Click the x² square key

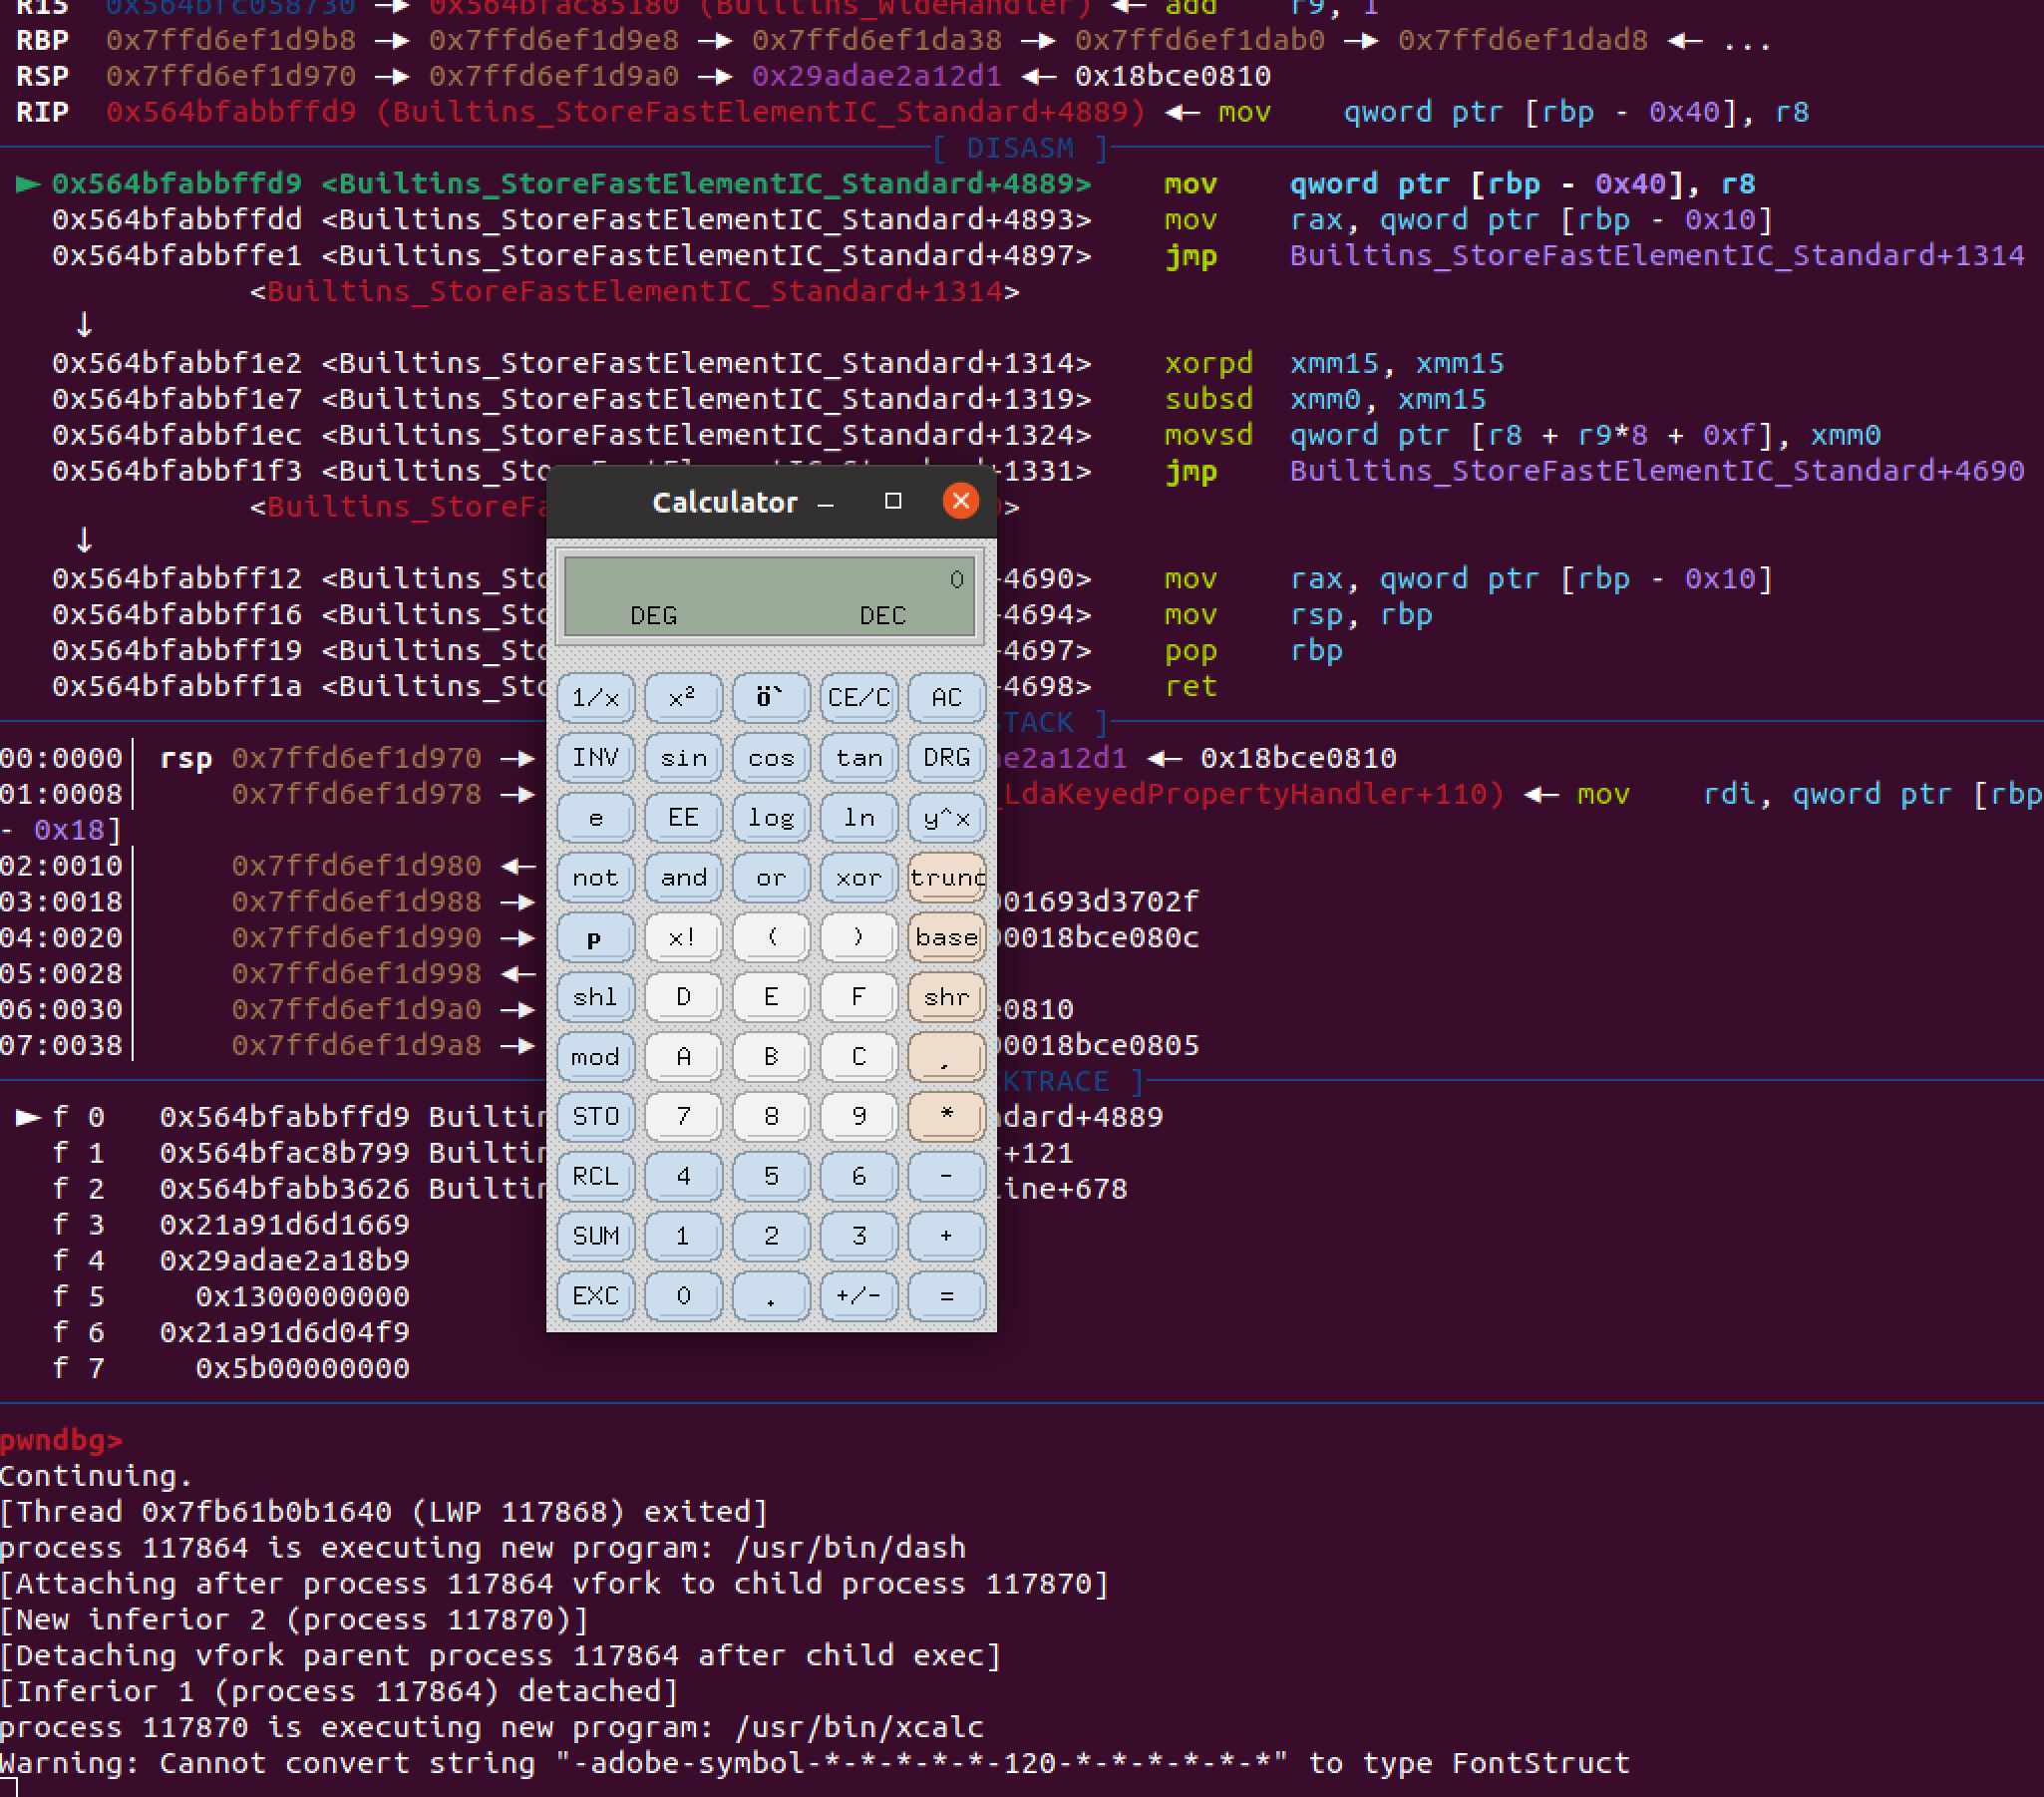(x=683, y=697)
